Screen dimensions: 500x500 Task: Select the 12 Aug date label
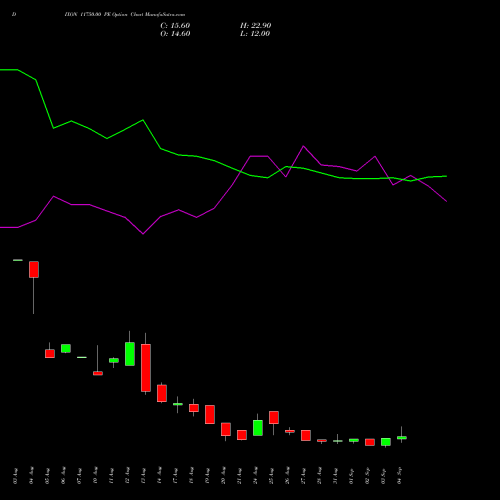pyautogui.click(x=128, y=476)
